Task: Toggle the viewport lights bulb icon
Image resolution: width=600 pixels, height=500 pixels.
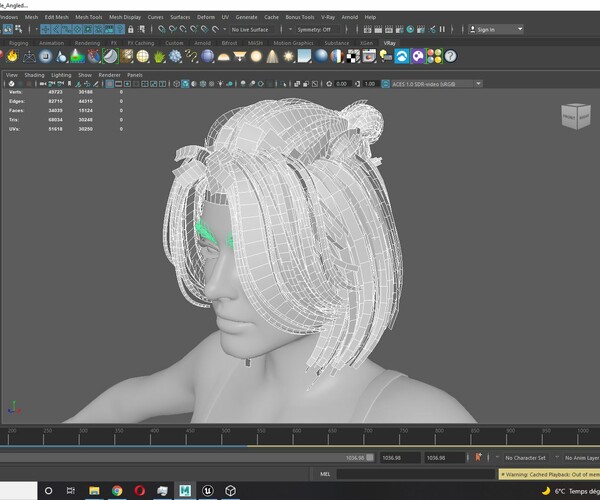Action: click(x=220, y=84)
